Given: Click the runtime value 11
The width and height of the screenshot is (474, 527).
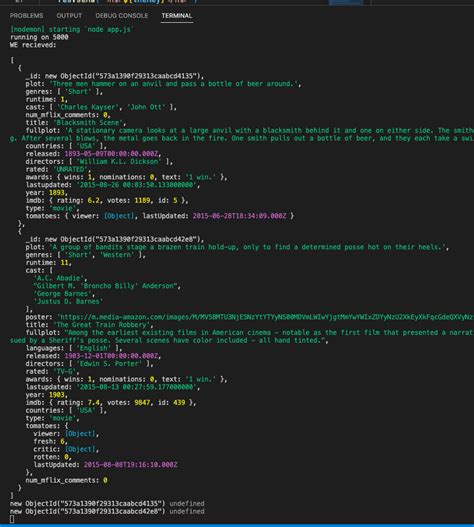Looking at the screenshot, I should (x=64, y=262).
